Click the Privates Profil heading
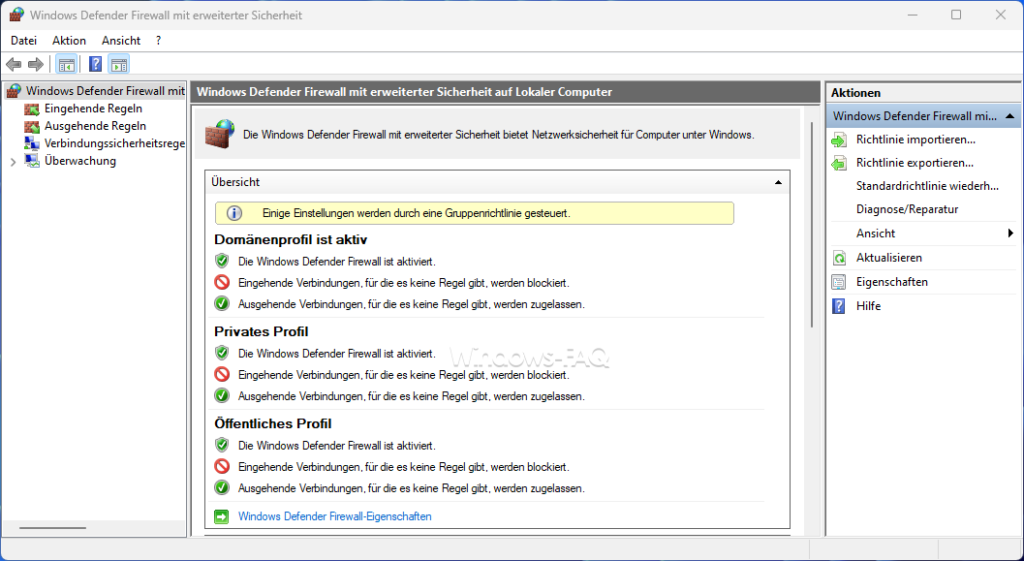The height and width of the screenshot is (561, 1024). 261,332
